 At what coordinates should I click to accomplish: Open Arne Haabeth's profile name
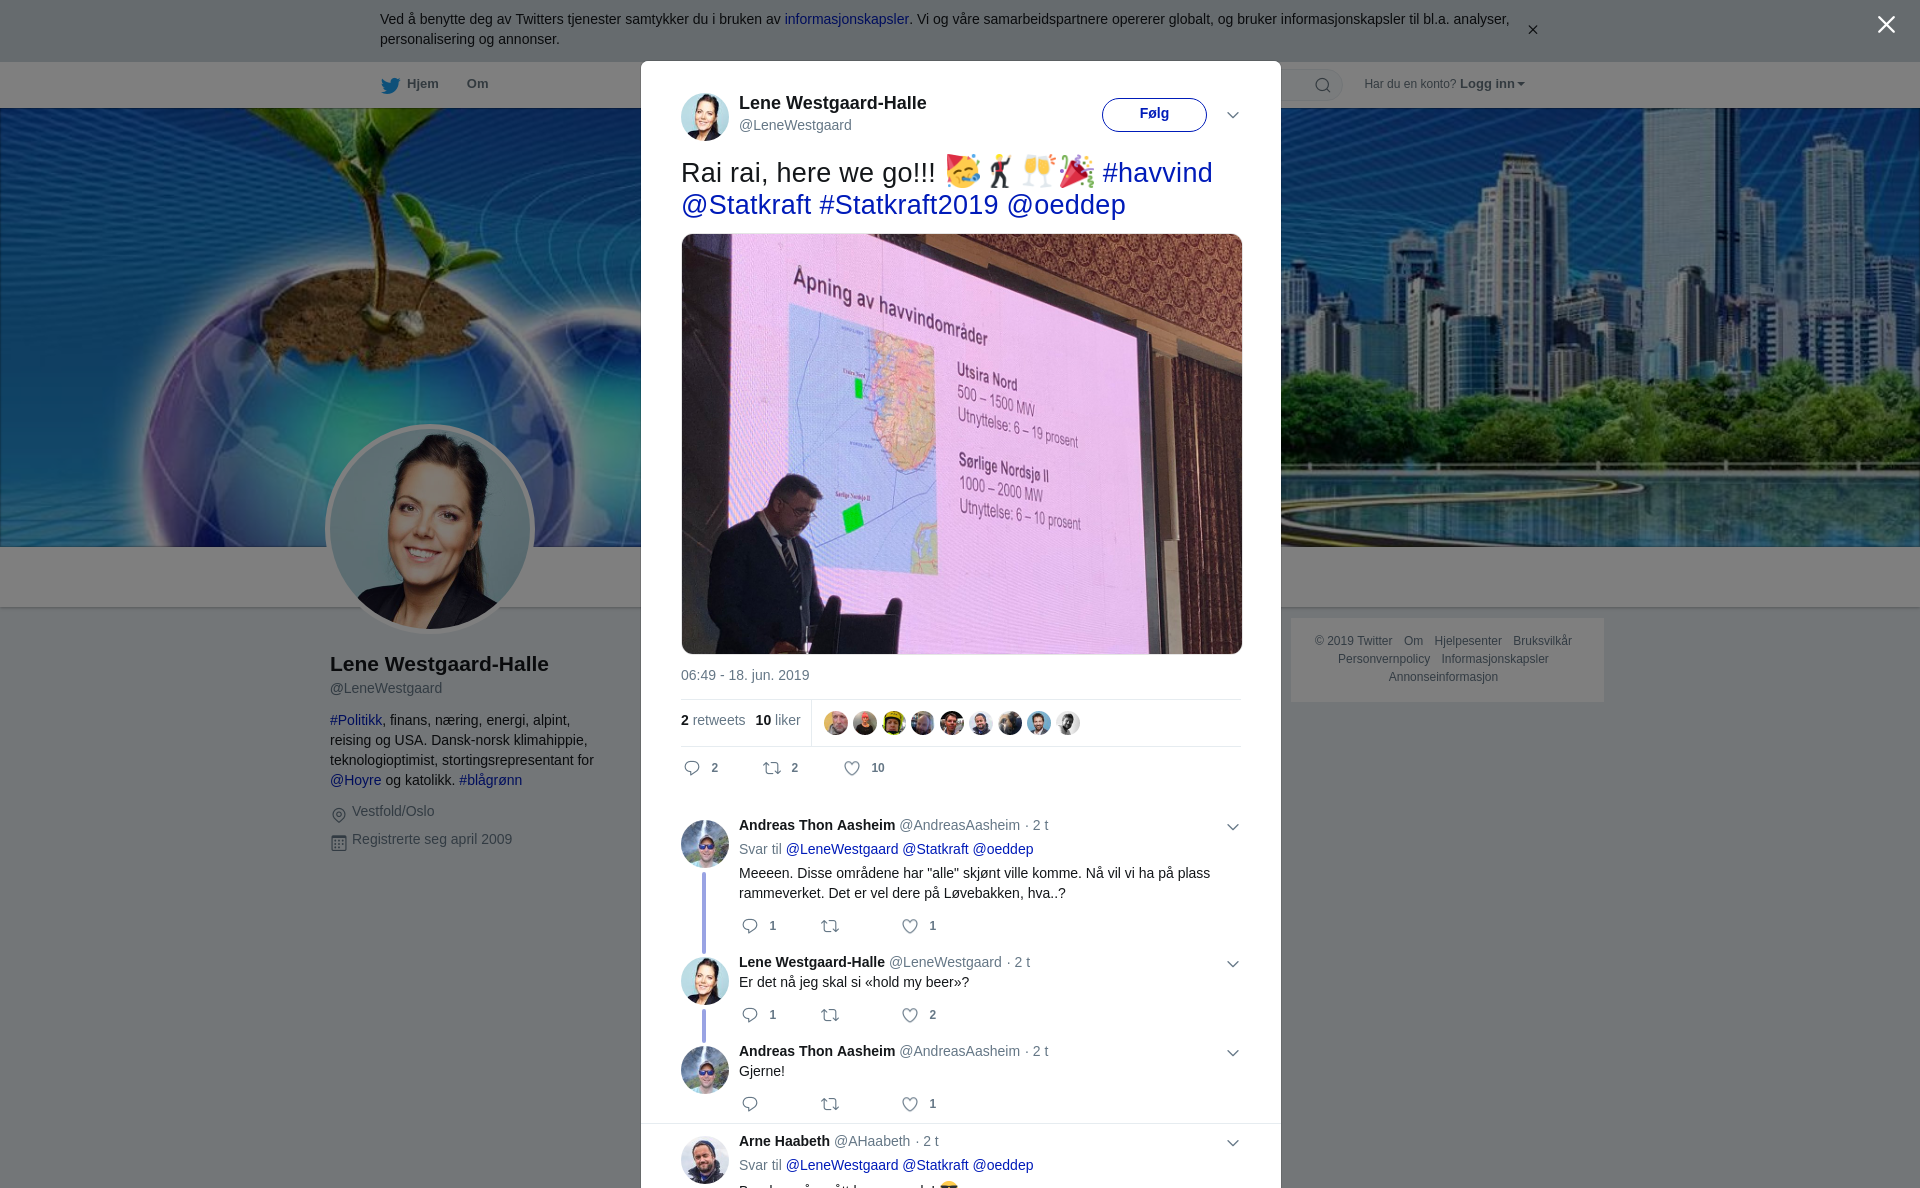point(784,1141)
